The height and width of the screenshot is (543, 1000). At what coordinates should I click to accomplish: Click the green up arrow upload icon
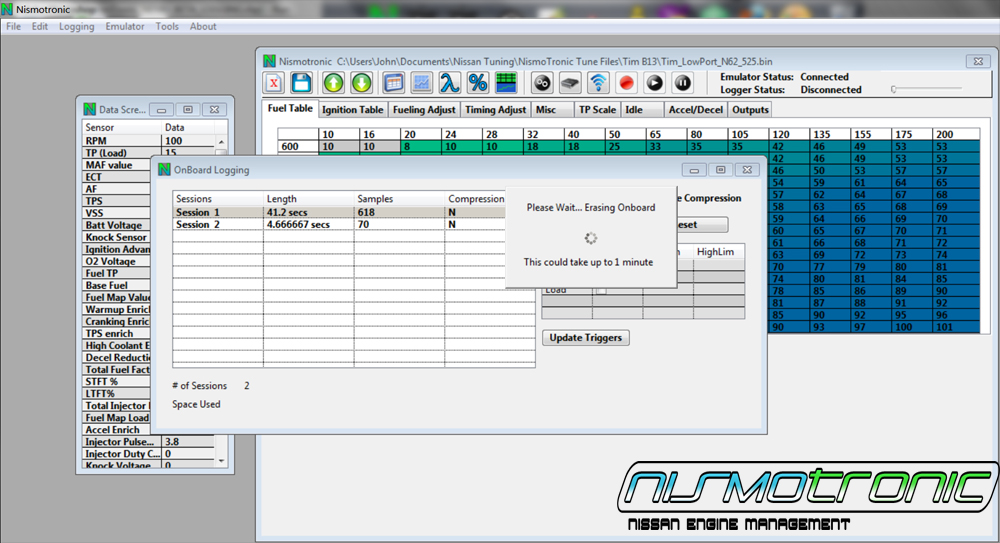point(333,83)
